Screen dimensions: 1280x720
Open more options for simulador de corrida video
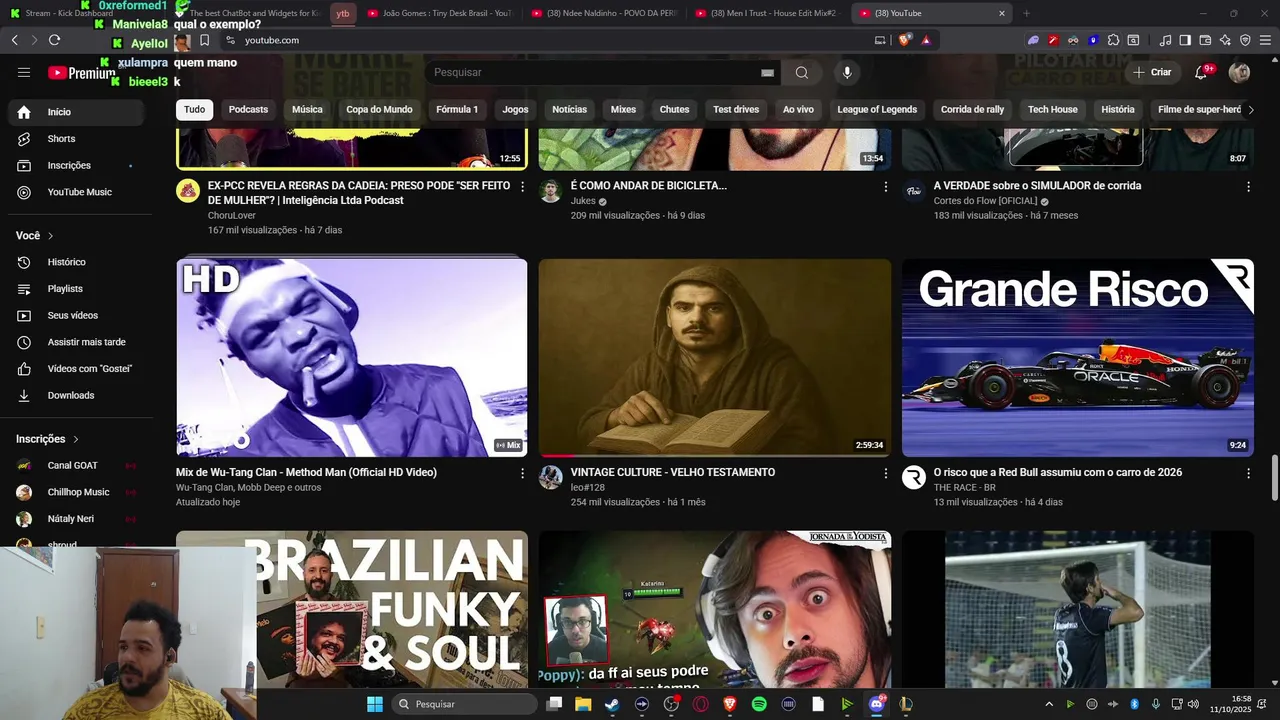click(x=1248, y=186)
